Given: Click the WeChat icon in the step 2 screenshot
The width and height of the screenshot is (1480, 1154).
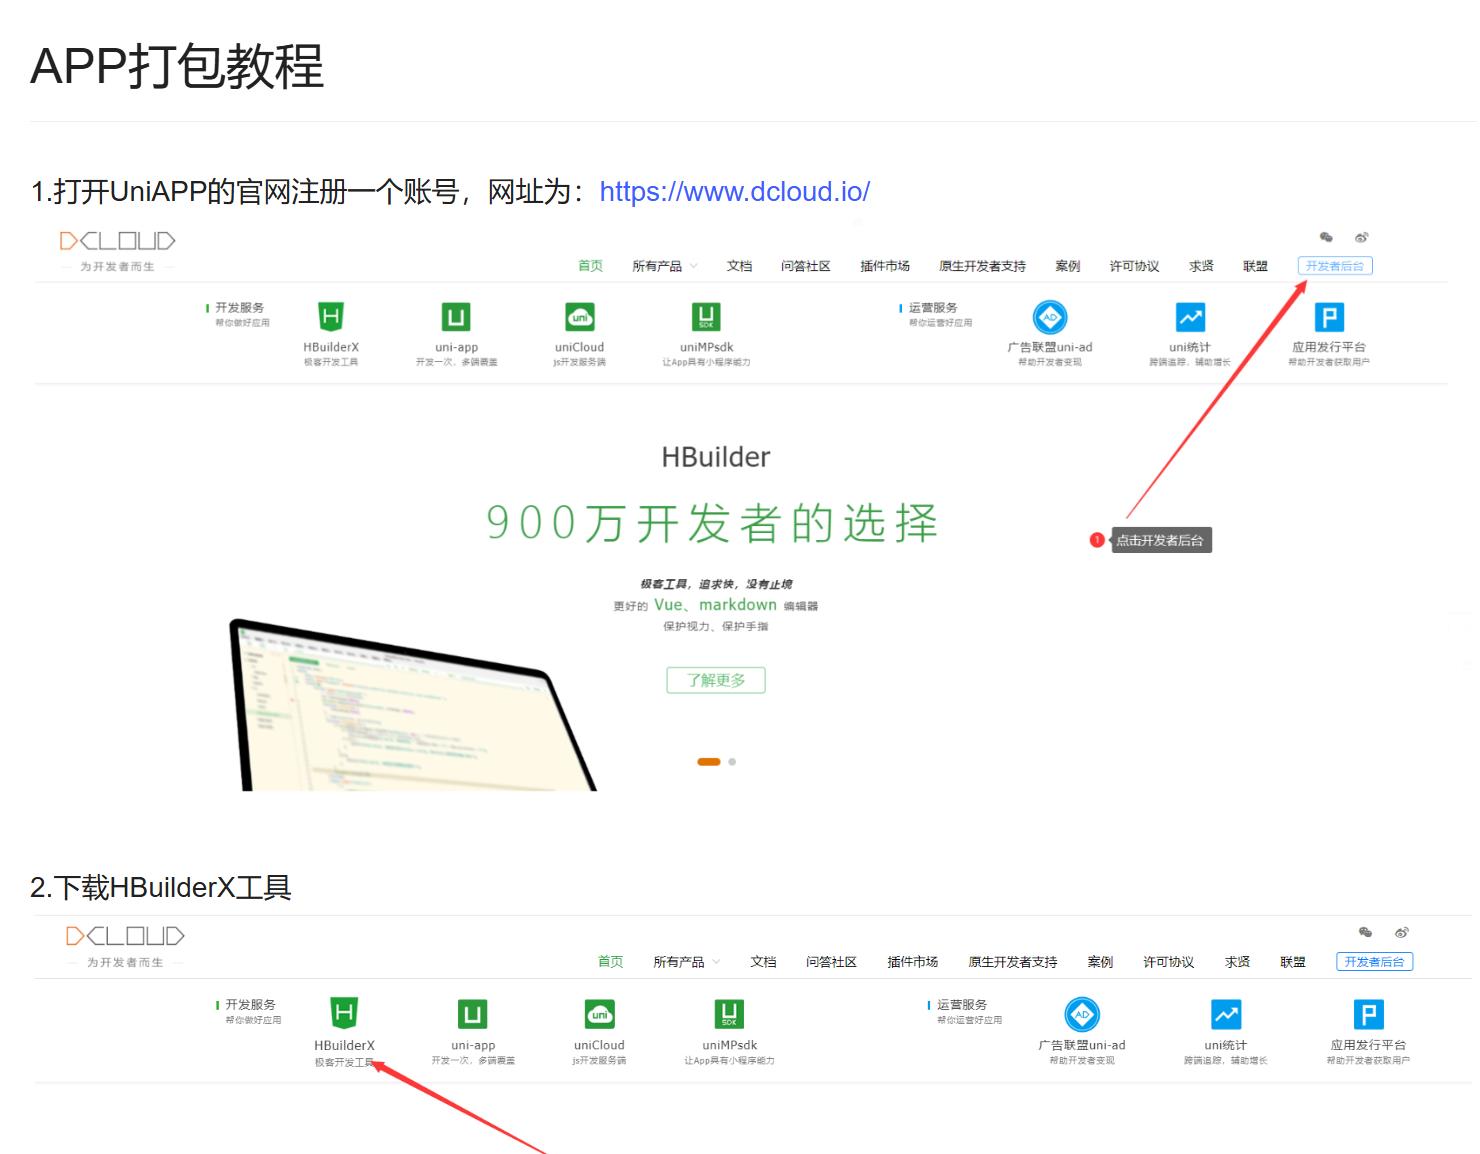Looking at the screenshot, I should point(1365,932).
